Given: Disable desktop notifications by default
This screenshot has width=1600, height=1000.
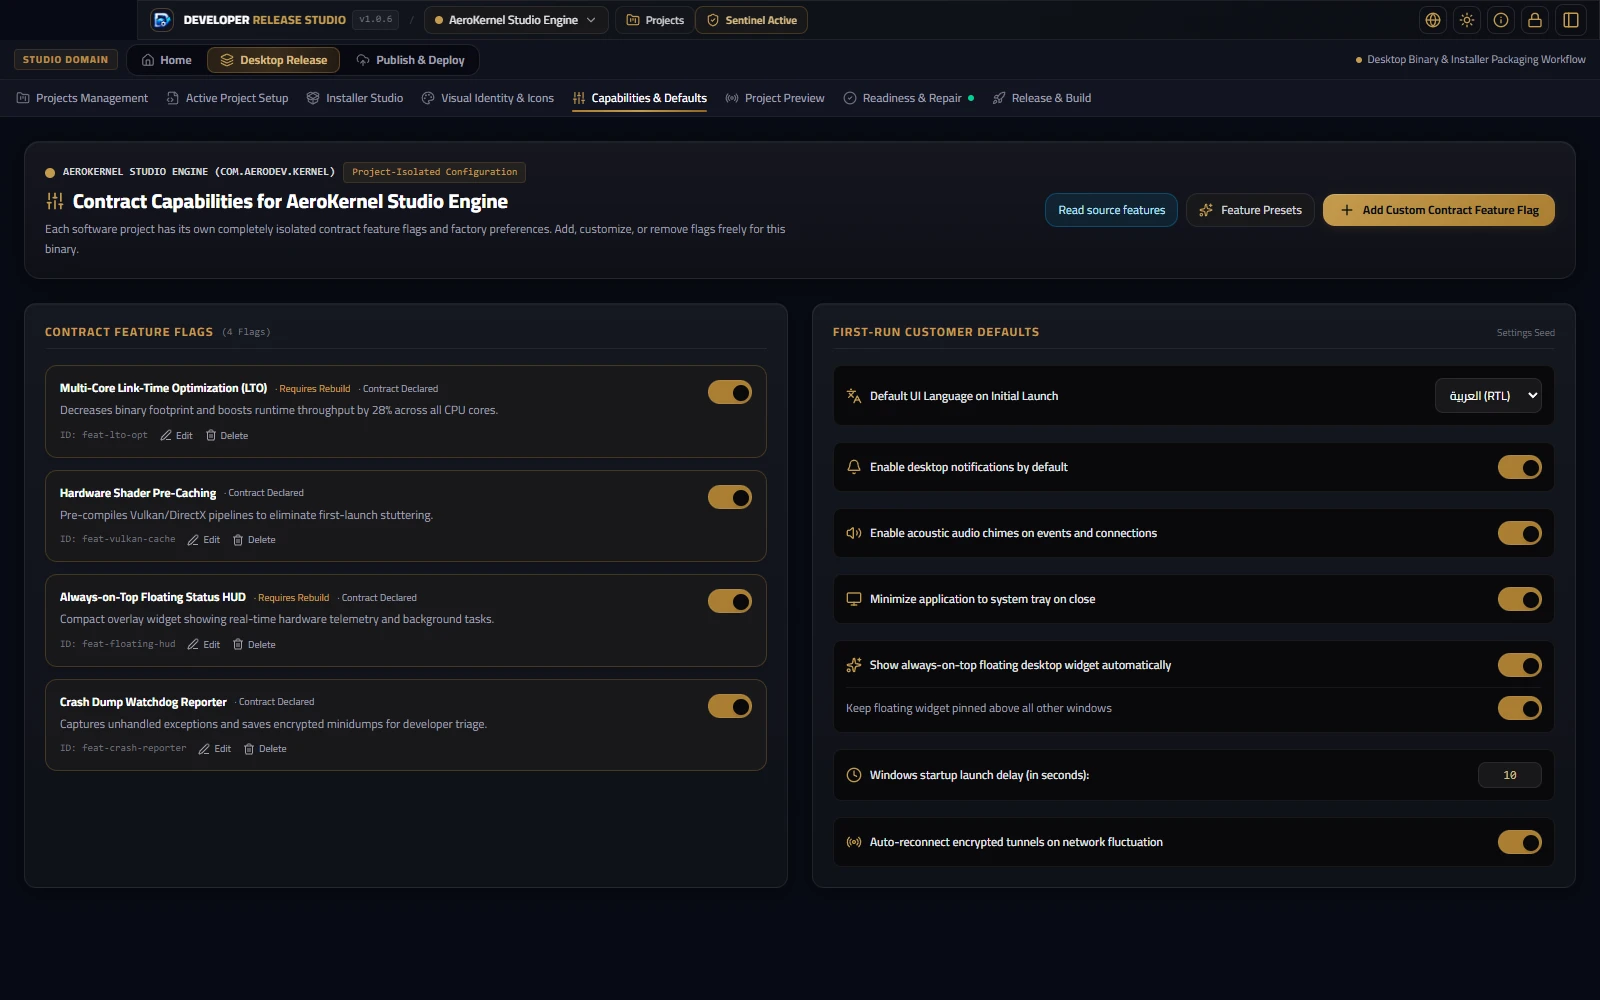Looking at the screenshot, I should [x=1520, y=467].
